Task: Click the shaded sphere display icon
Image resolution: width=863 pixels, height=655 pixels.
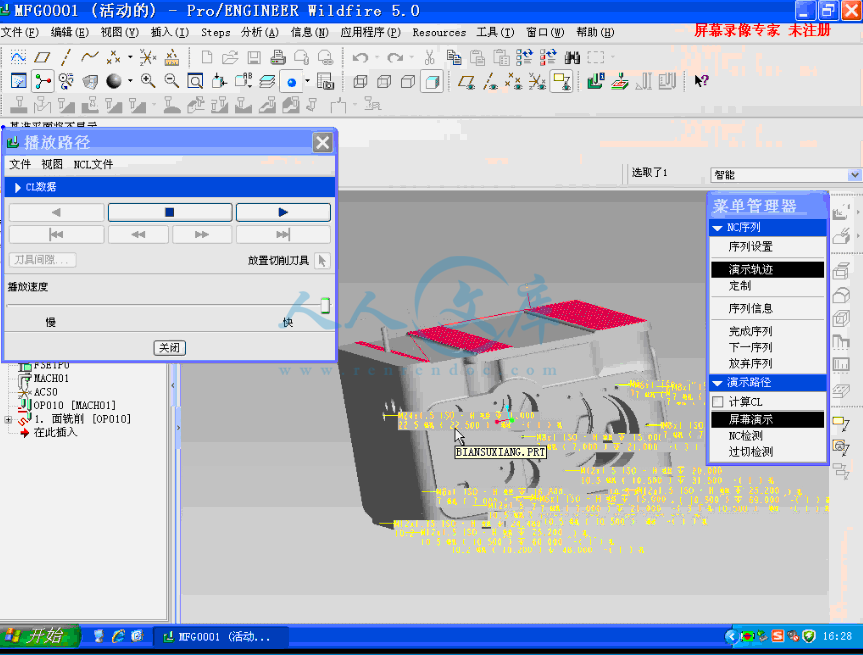Action: pos(113,81)
